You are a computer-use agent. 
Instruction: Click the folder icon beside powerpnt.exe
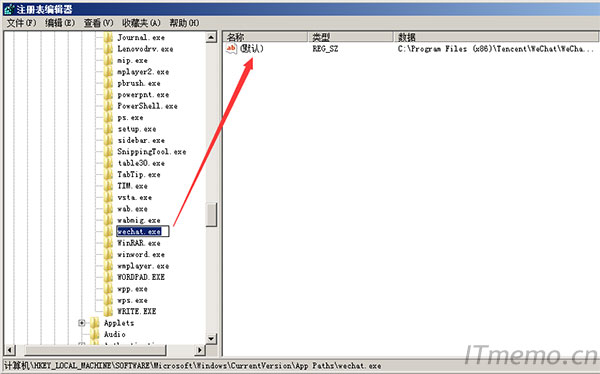tap(108, 95)
